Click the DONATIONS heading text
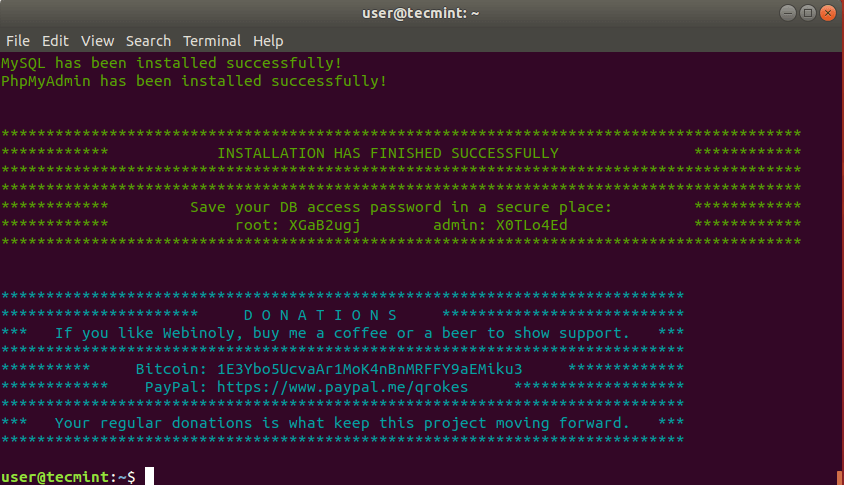Screen dimensions: 844x485 tap(320, 314)
